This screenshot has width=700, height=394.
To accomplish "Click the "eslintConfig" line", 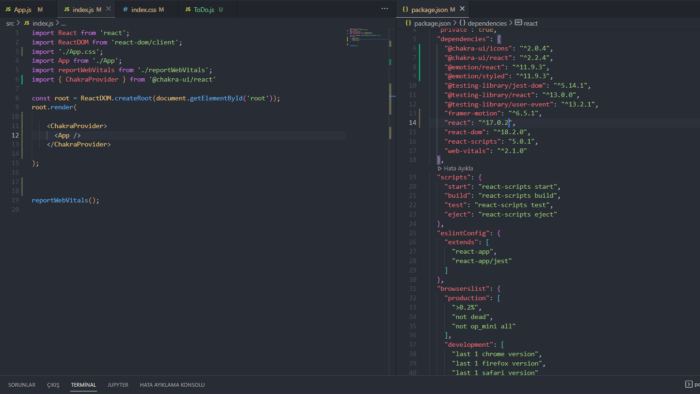I will click(469, 233).
